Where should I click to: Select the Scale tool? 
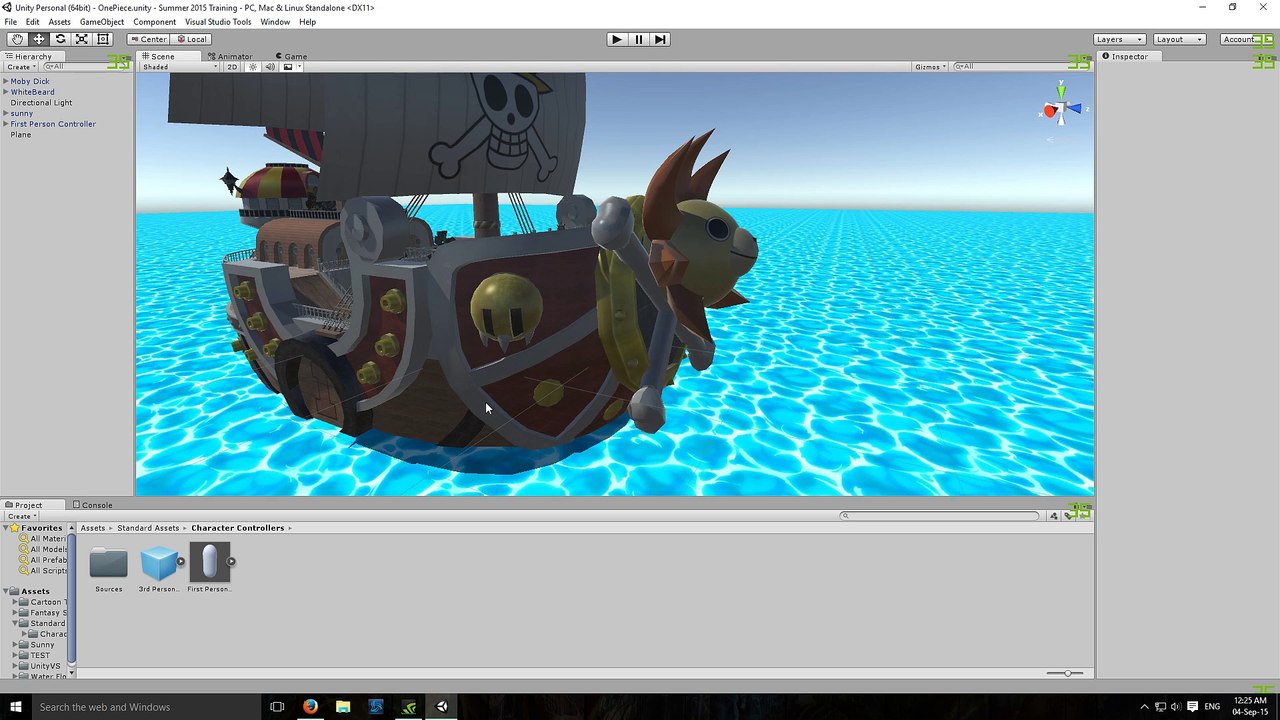click(82, 39)
